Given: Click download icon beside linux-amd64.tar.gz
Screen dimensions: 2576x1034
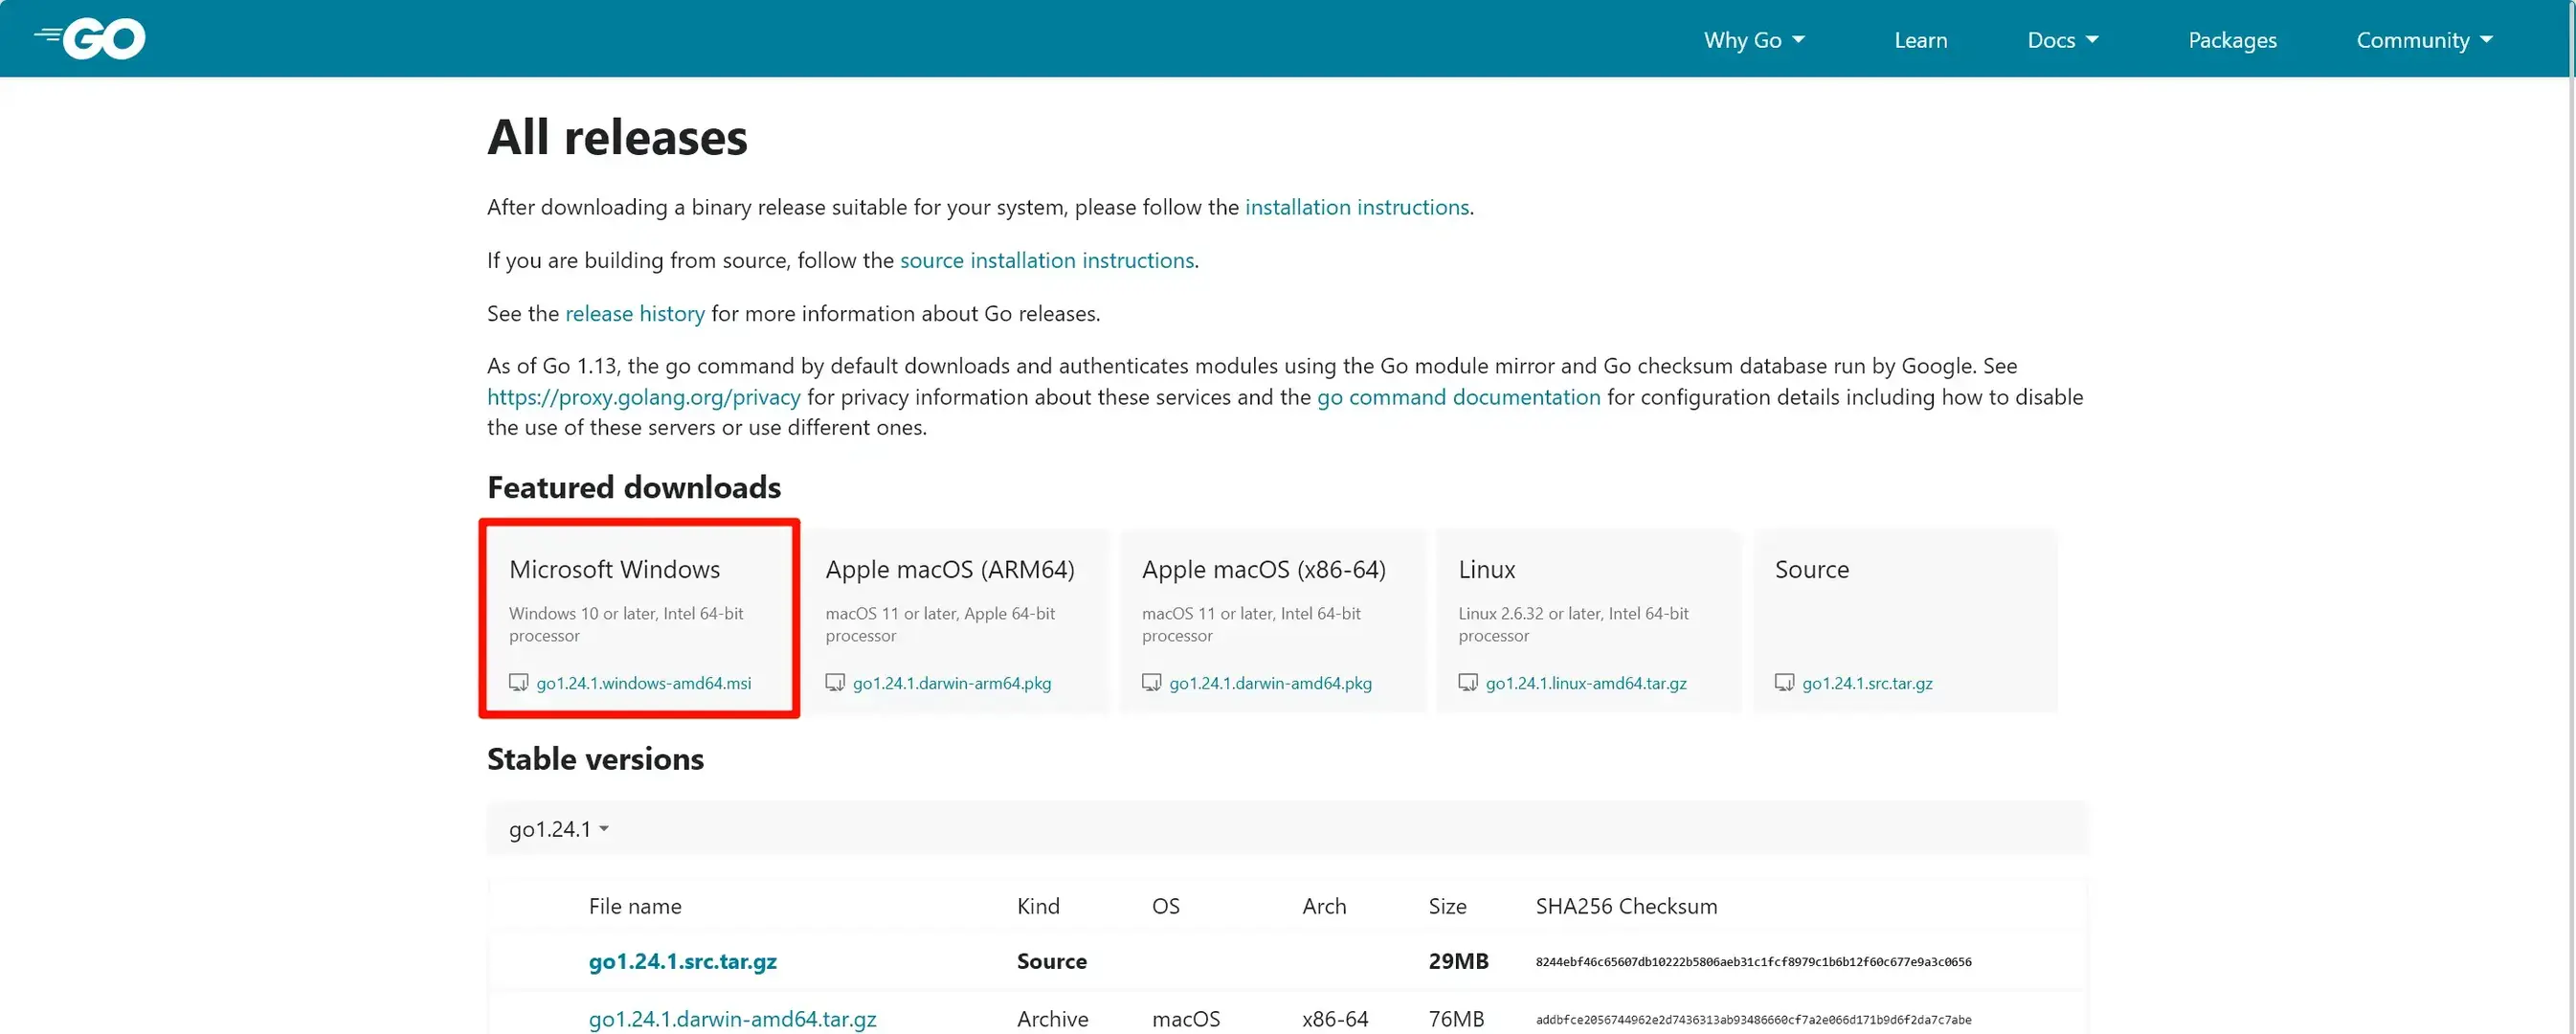Looking at the screenshot, I should (x=1467, y=683).
